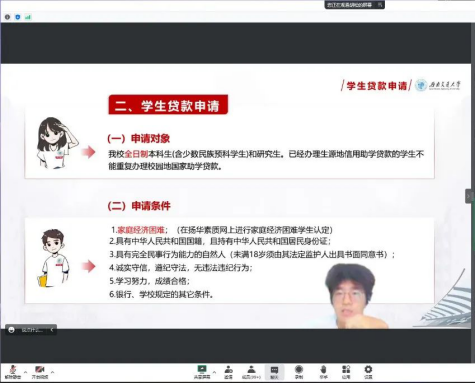475x383 pixels.
Task: Click the raise hand icon
Action: pyautogui.click(x=323, y=372)
